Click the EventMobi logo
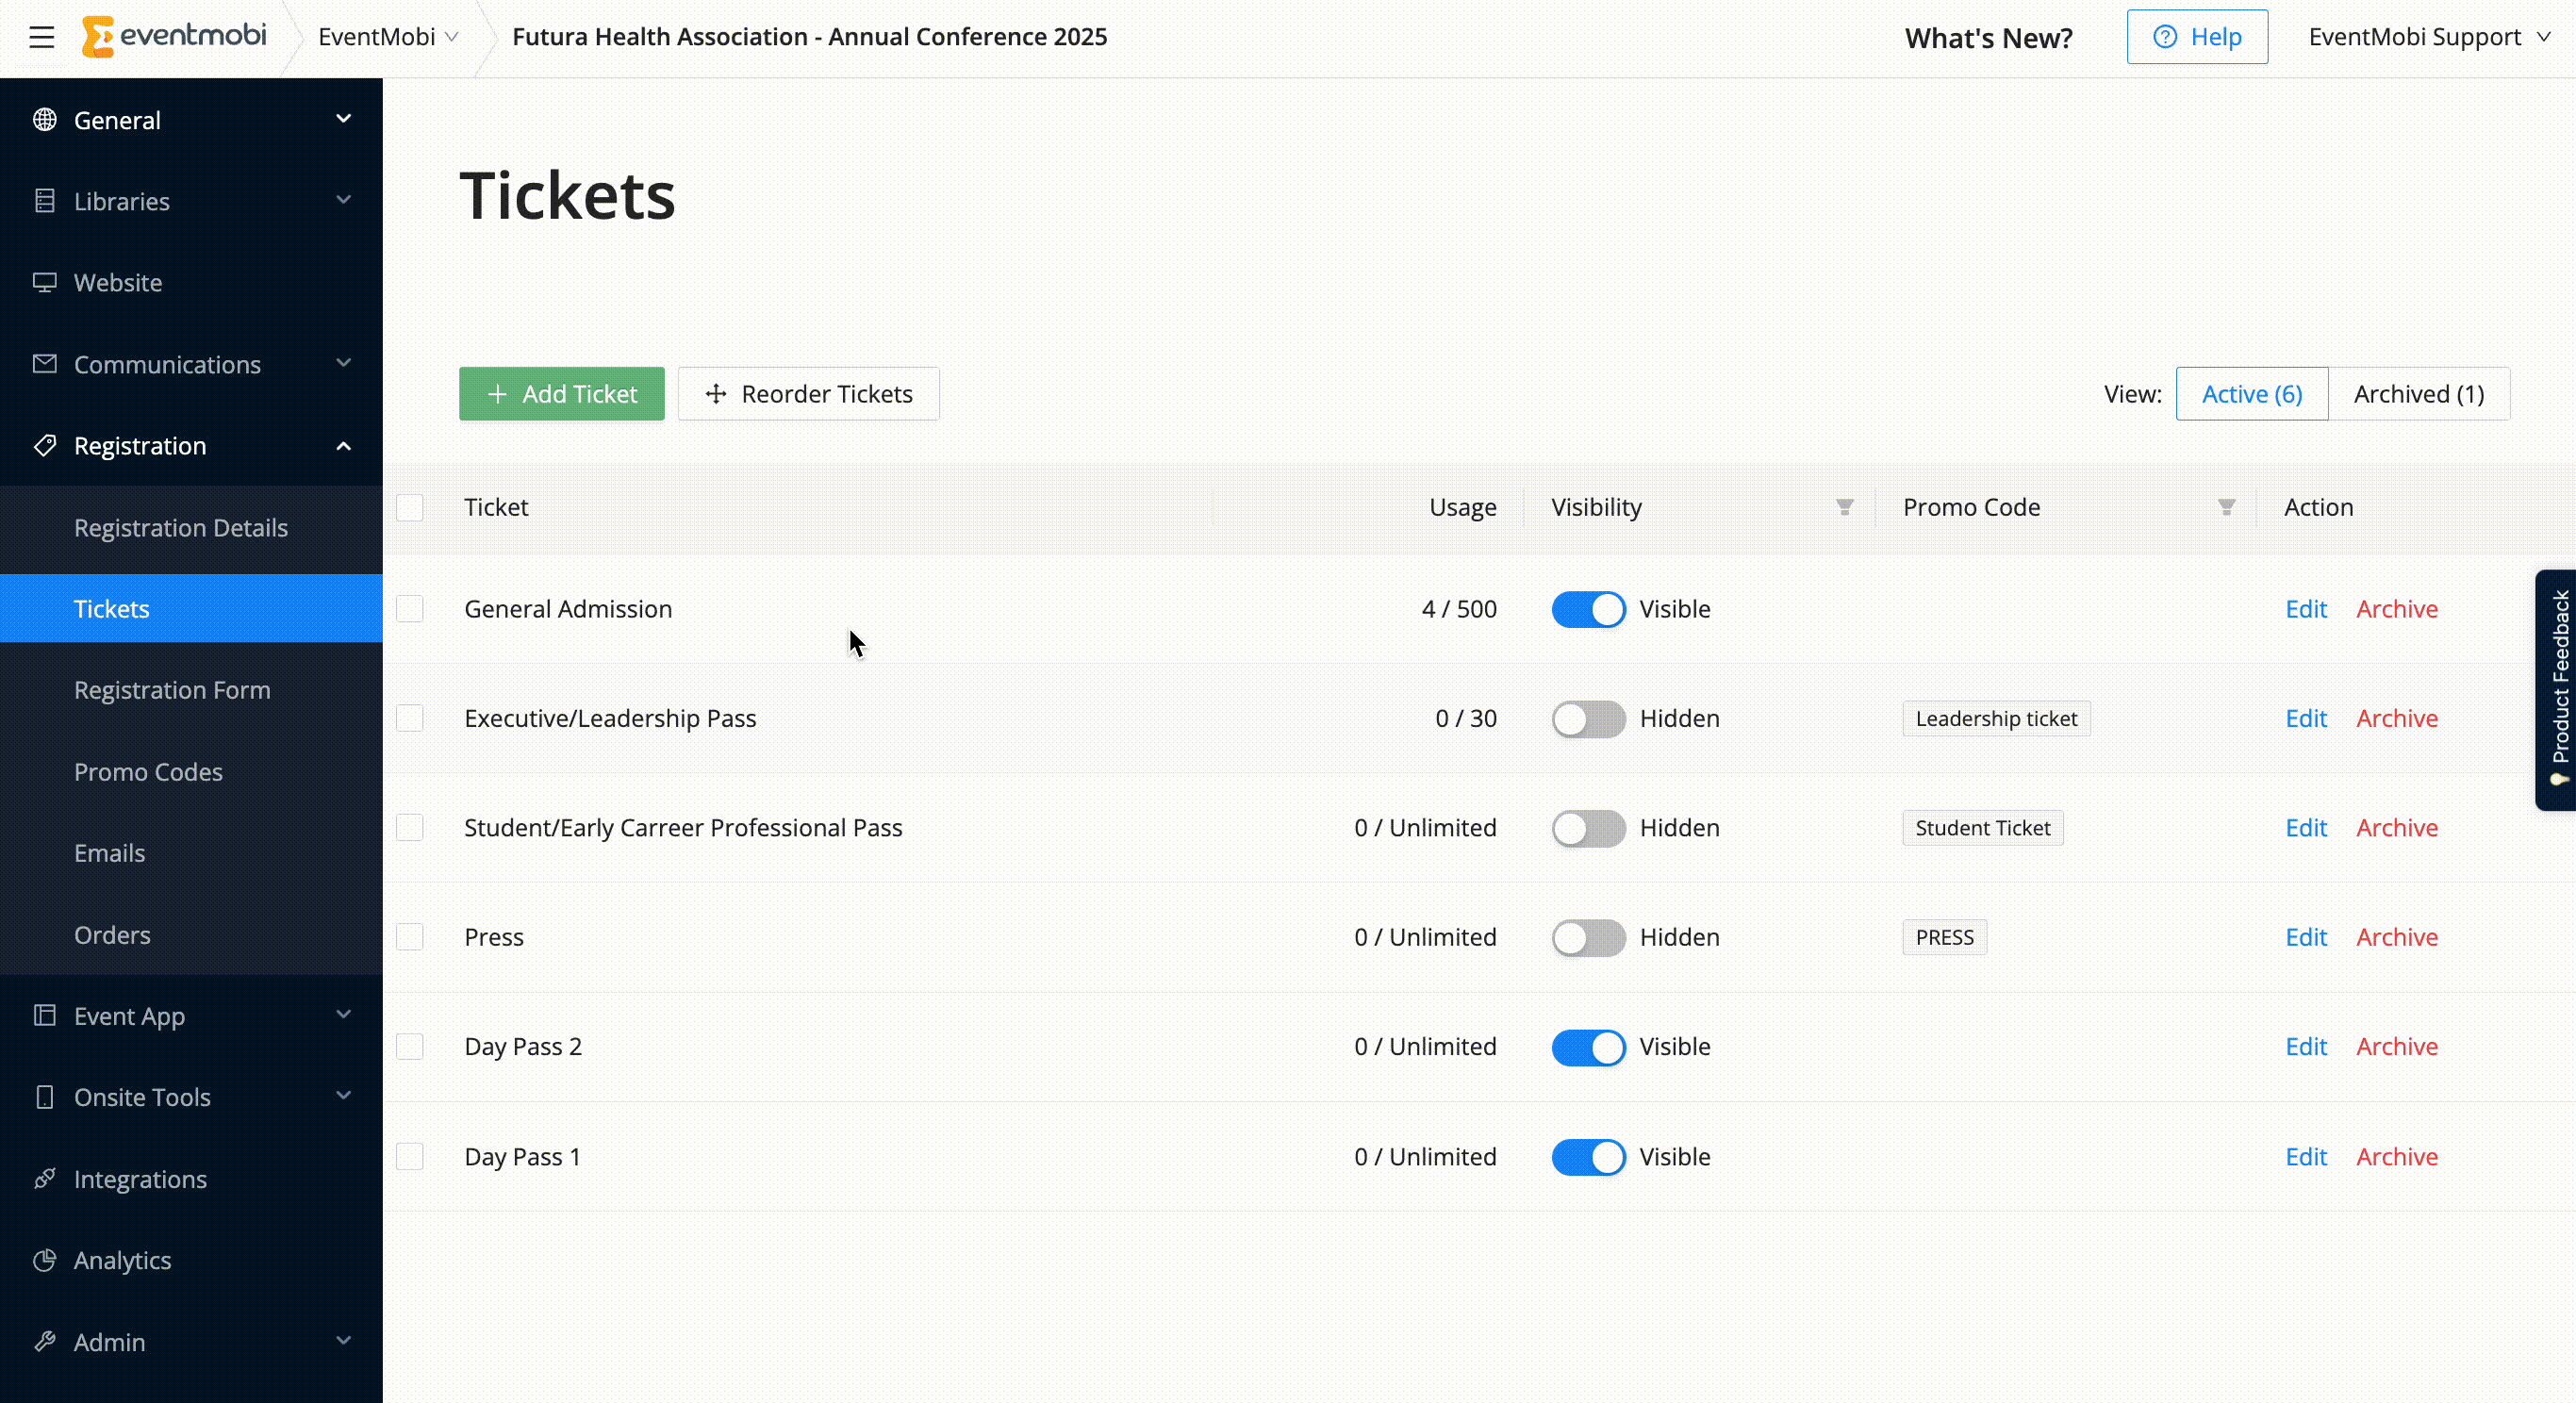The width and height of the screenshot is (2576, 1403). 174,37
